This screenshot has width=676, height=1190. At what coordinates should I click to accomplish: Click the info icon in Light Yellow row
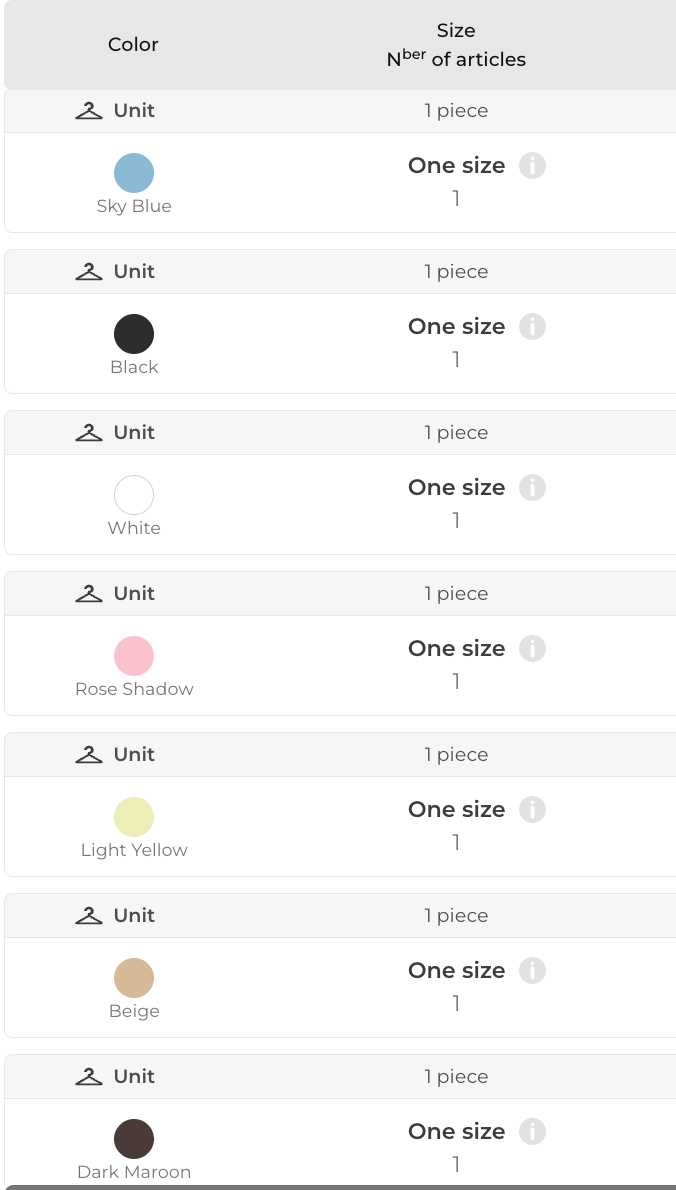532,810
